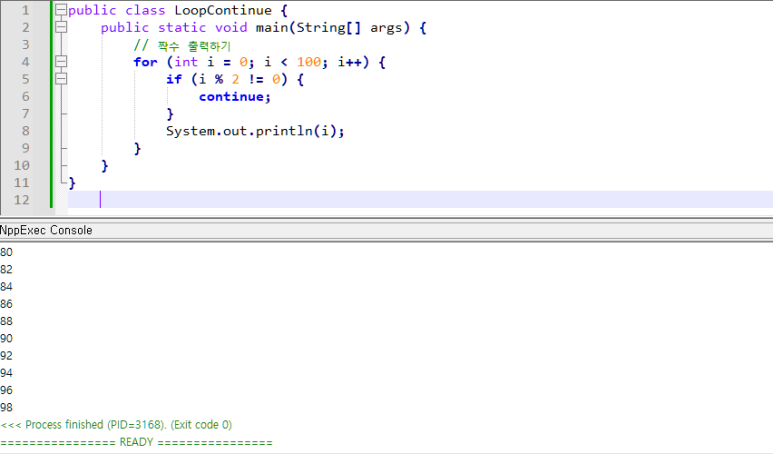Screen dimensions: 773x454
Task: Click the comment on line 3
Action: point(182,45)
